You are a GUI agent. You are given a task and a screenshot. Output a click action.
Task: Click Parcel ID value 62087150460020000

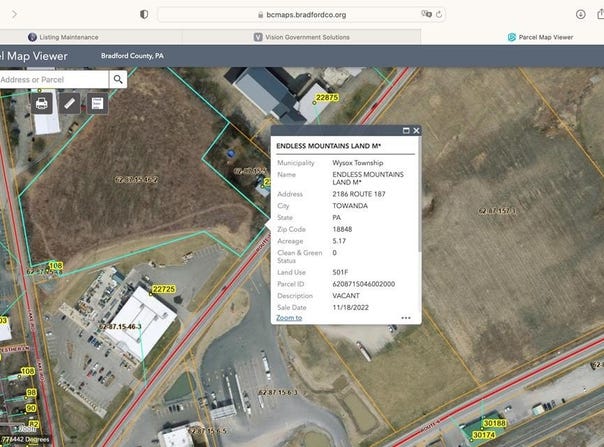[364, 284]
